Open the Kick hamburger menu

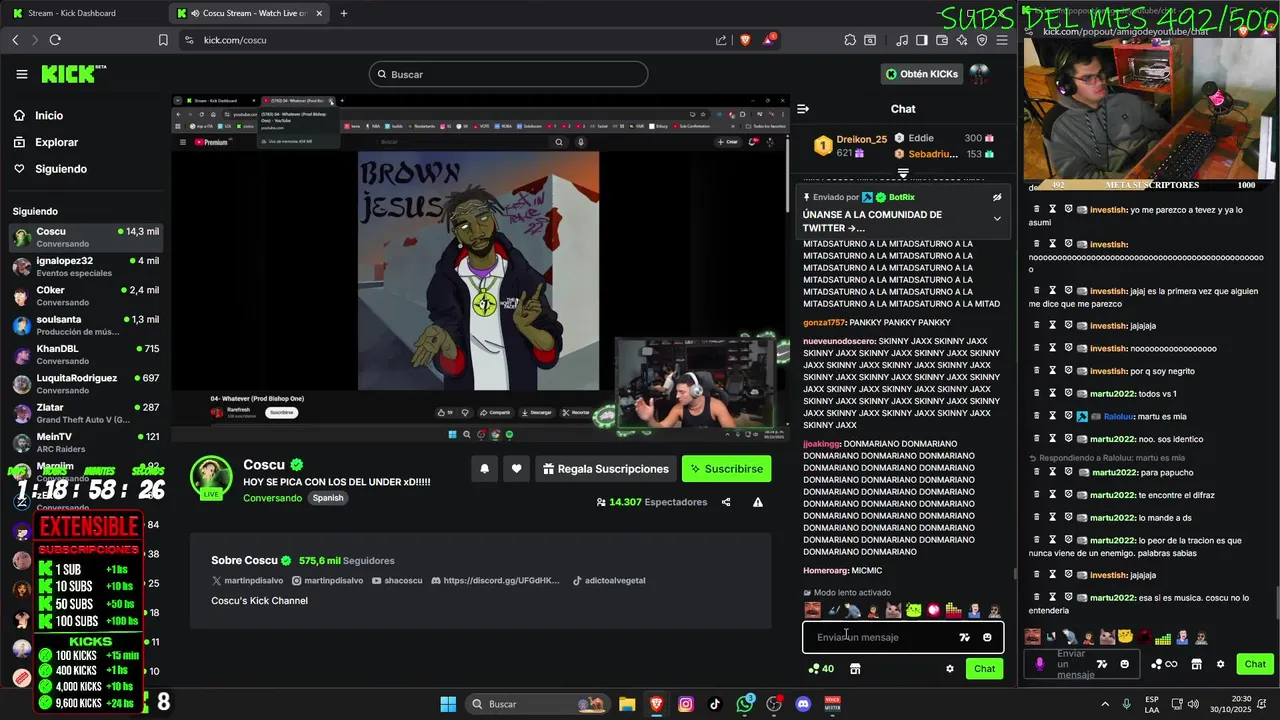[x=22, y=74]
